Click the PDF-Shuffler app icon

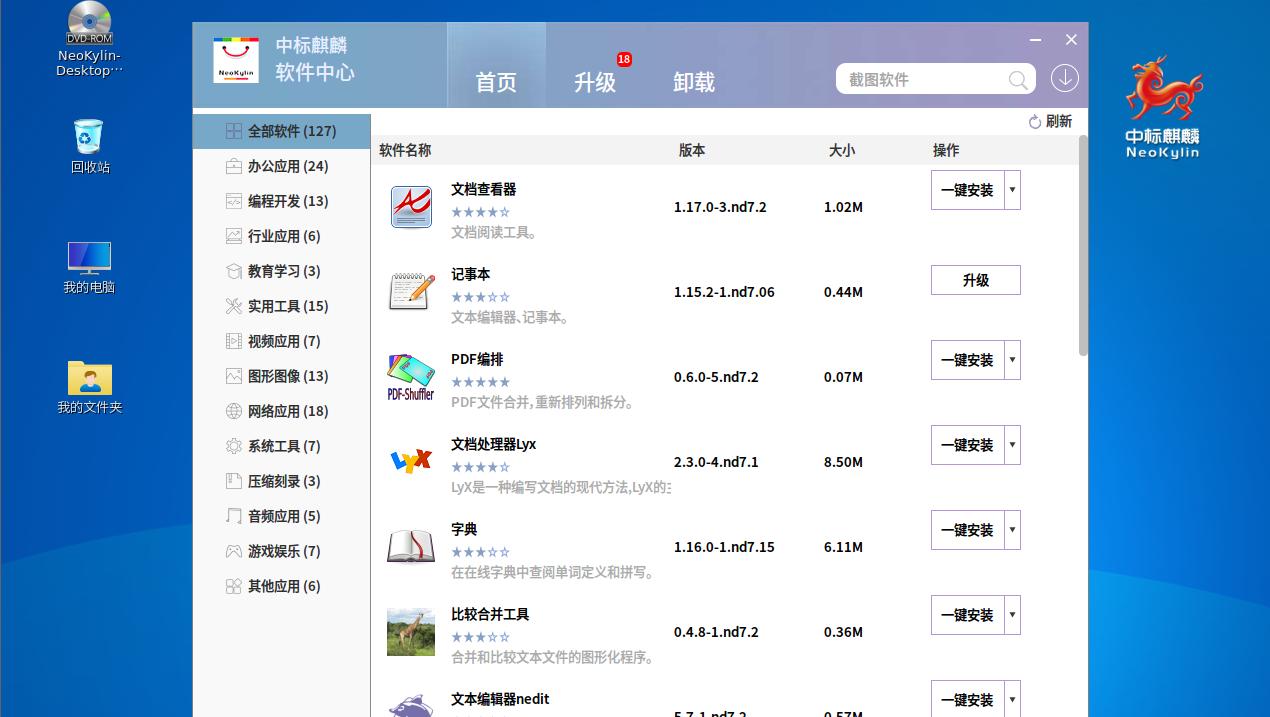pos(411,377)
